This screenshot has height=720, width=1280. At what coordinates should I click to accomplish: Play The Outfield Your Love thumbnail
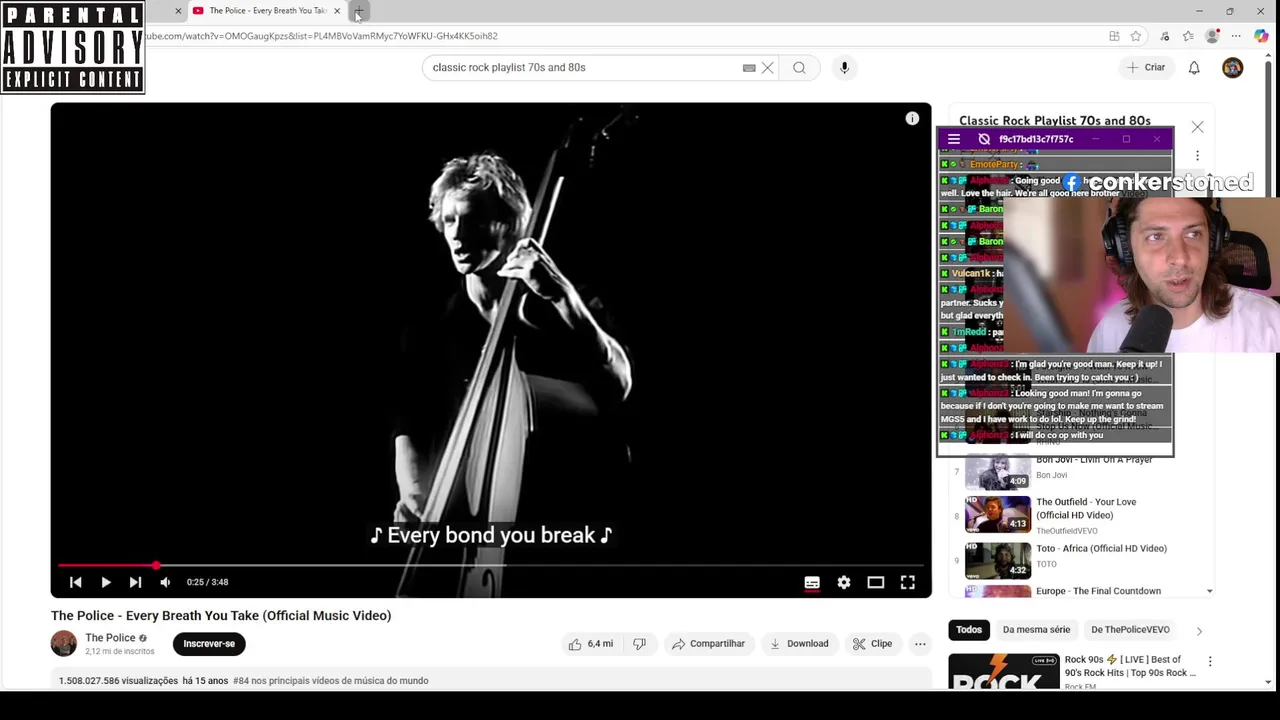(997, 513)
